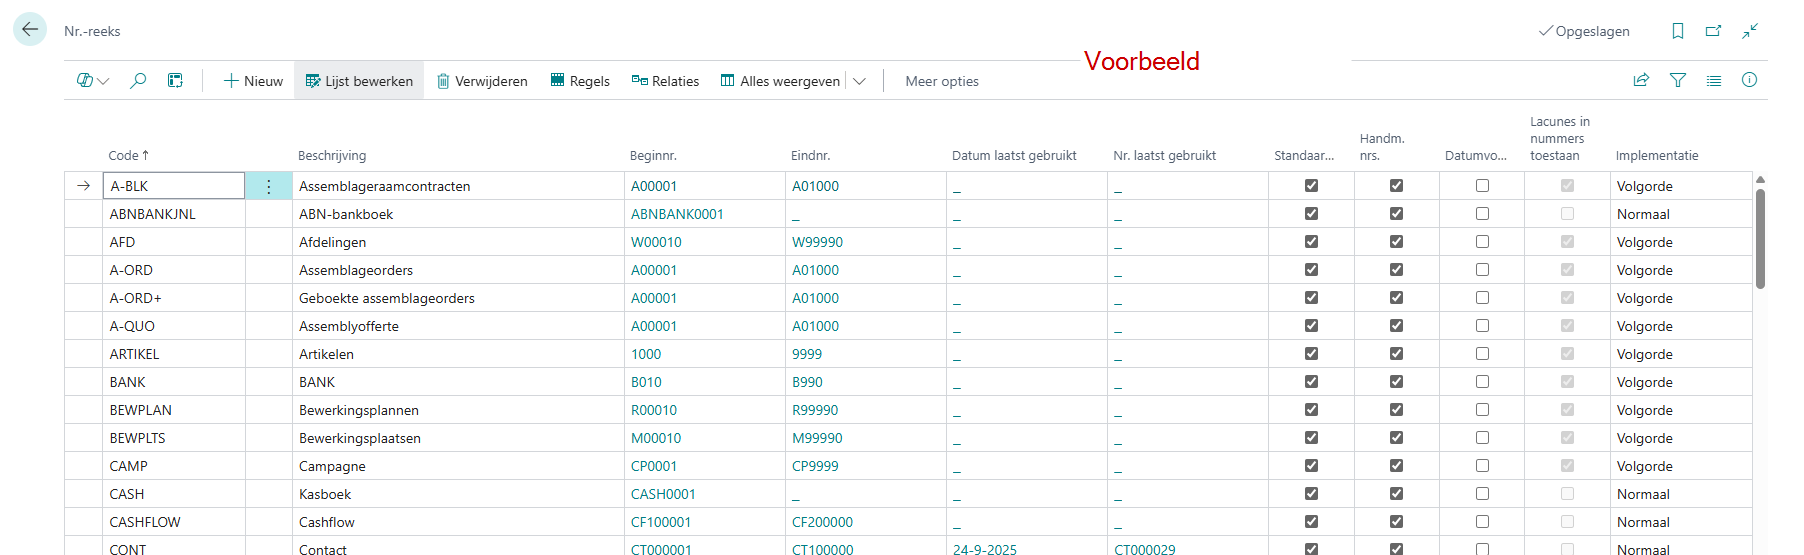This screenshot has width=1804, height=555.
Task: Open Meer opties menu
Action: (x=941, y=82)
